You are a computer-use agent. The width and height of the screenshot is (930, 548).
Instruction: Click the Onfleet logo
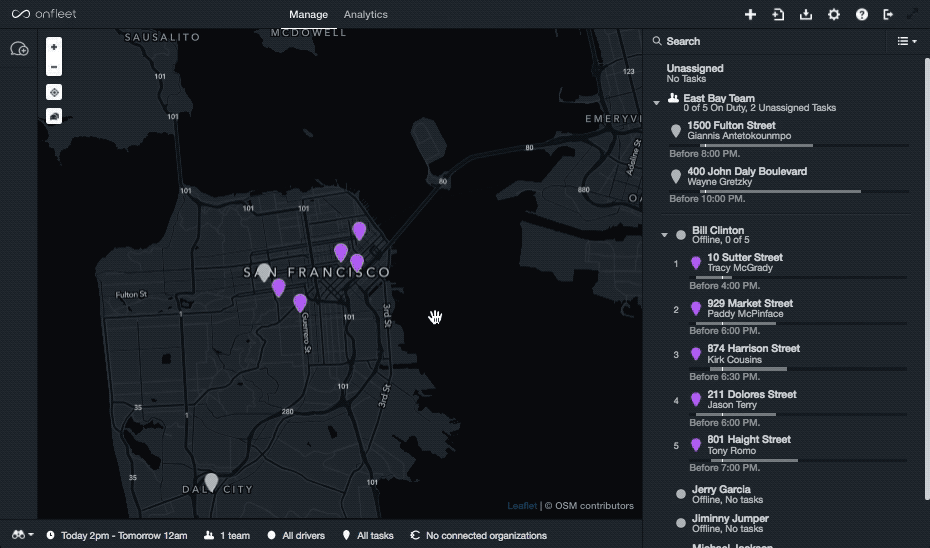pyautogui.click(x=44, y=14)
